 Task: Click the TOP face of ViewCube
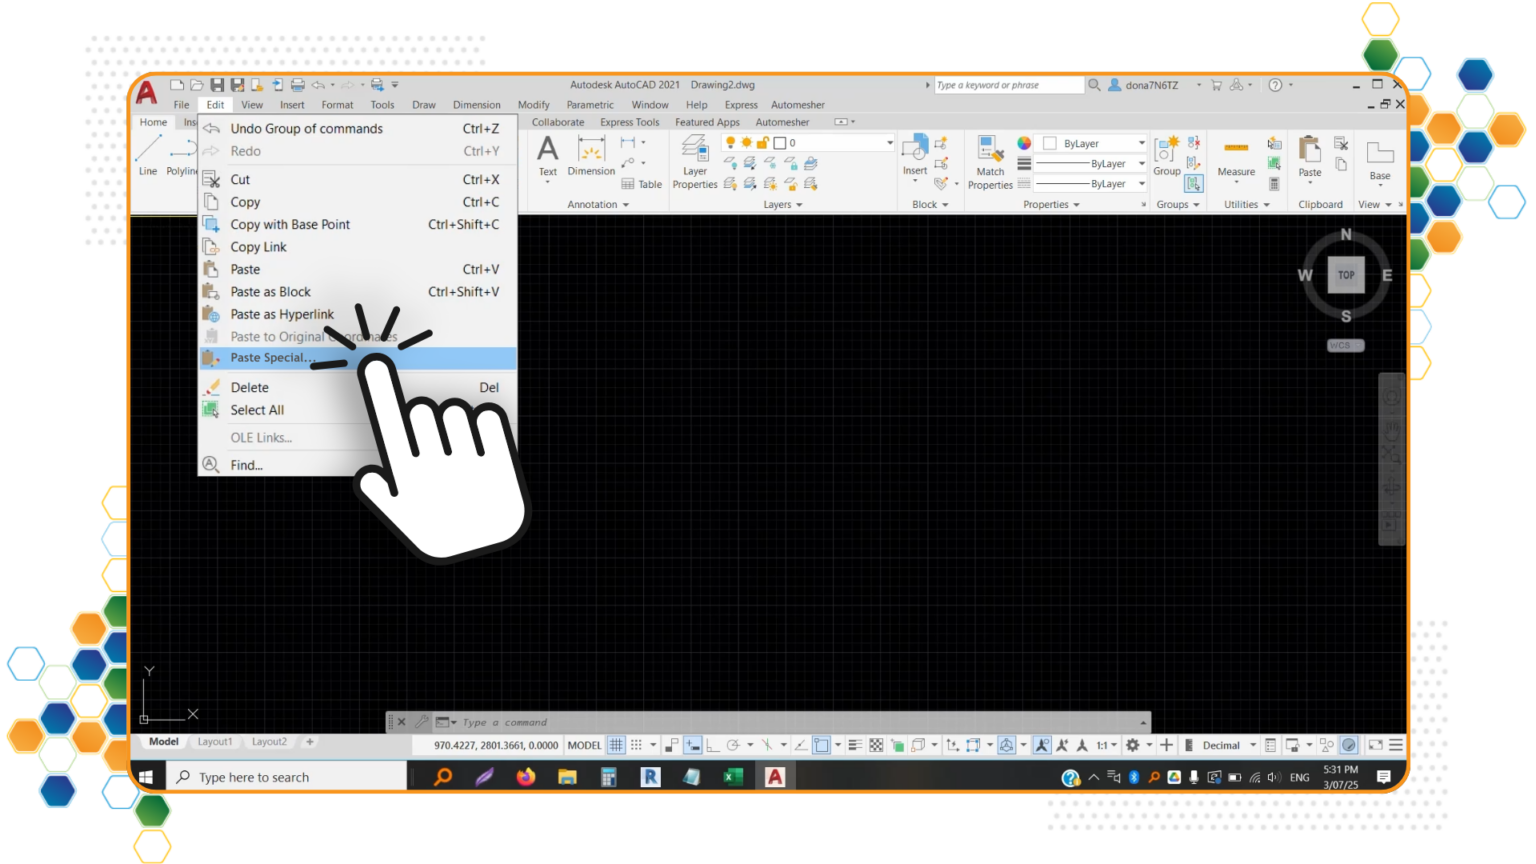click(1346, 275)
